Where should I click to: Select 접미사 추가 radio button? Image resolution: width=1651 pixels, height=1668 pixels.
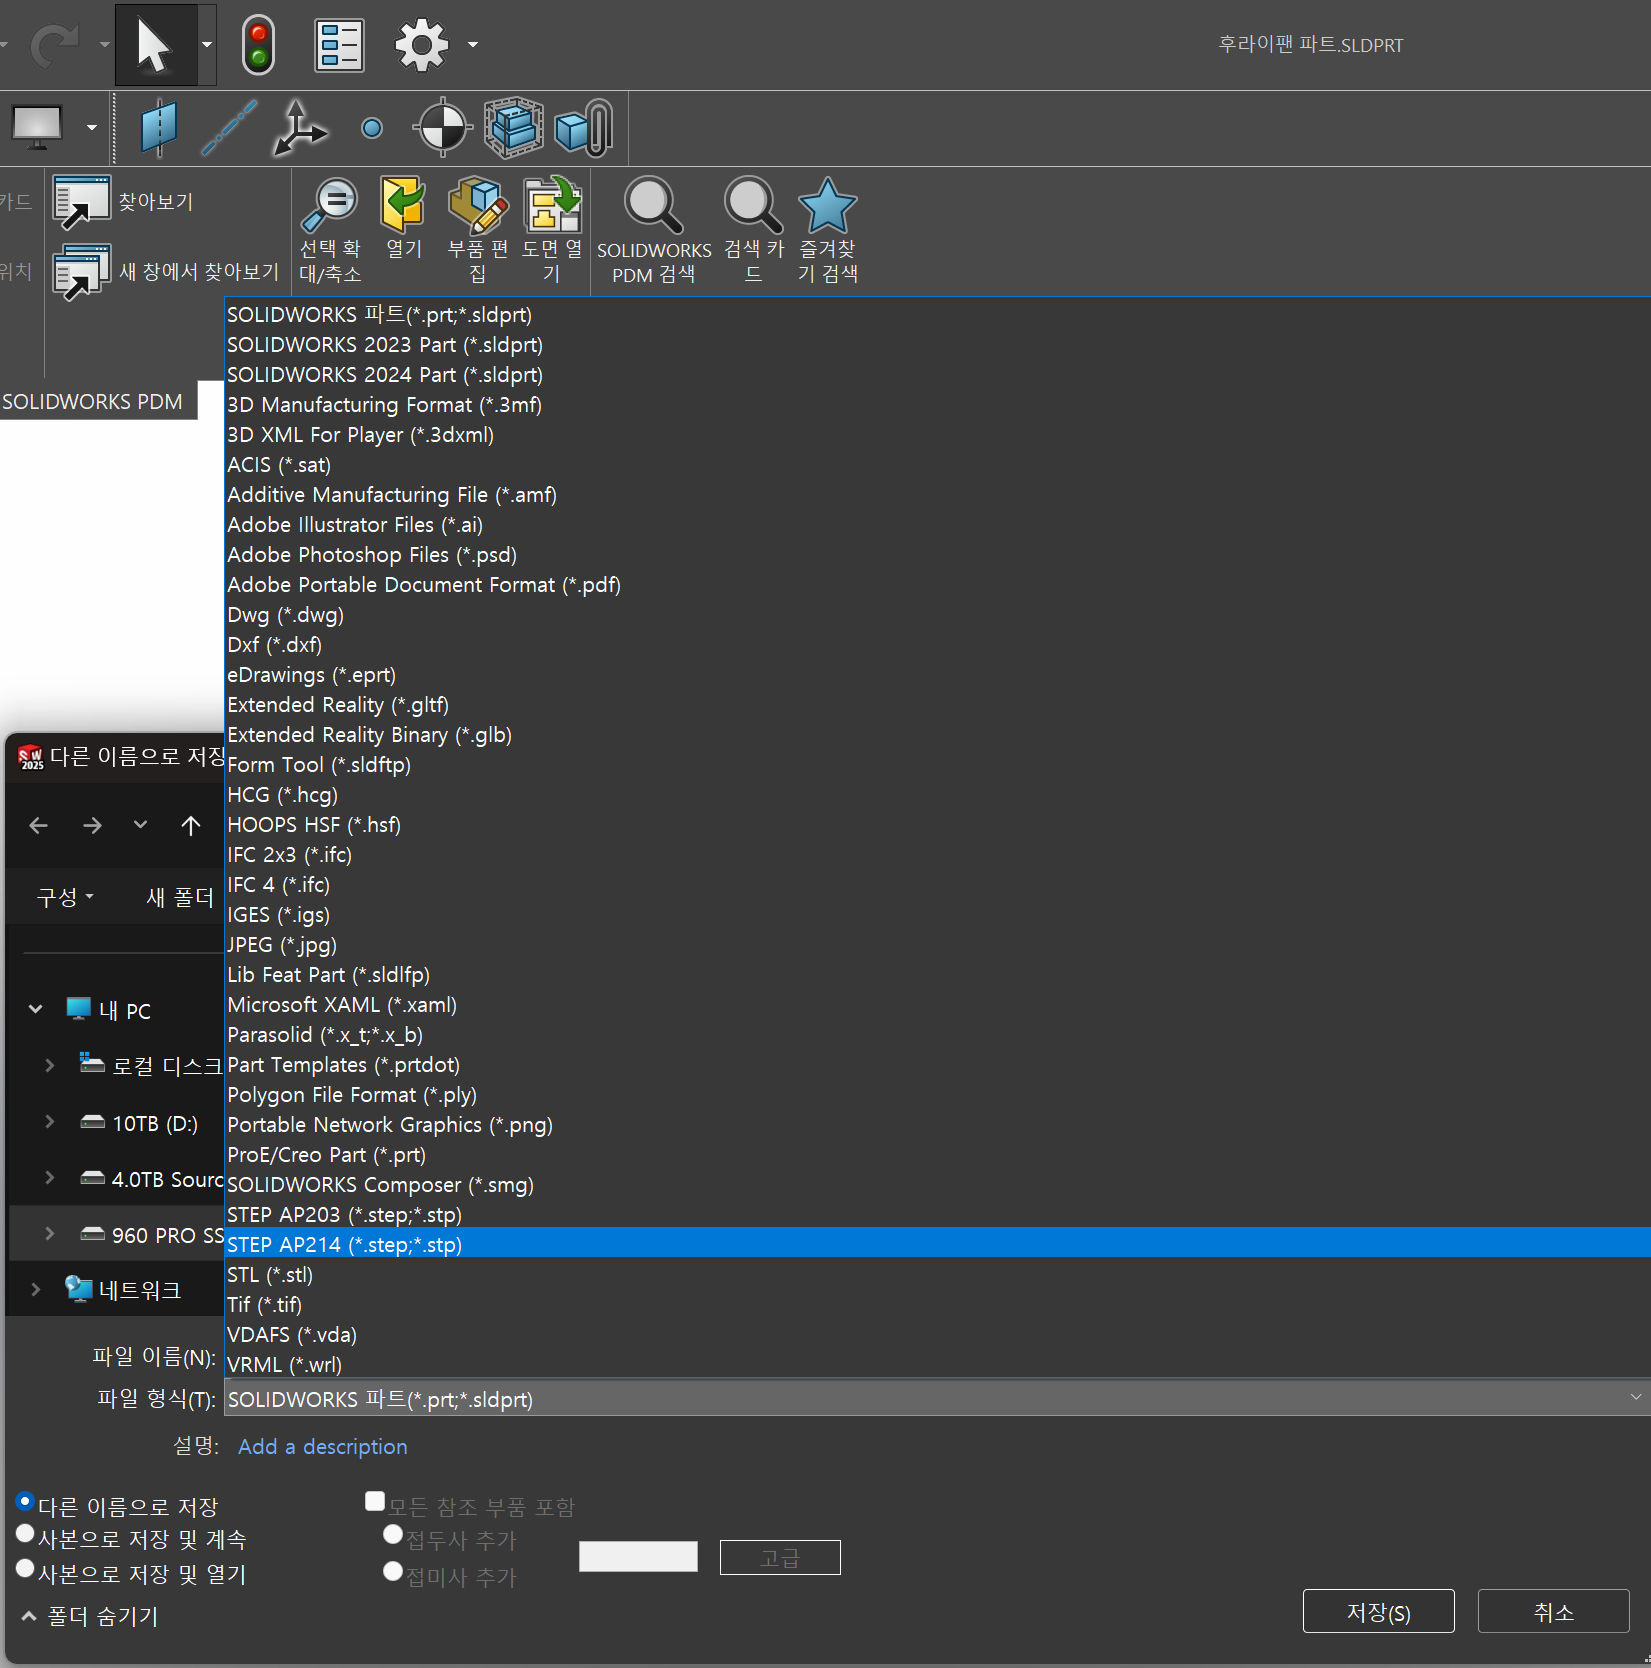(x=393, y=1572)
